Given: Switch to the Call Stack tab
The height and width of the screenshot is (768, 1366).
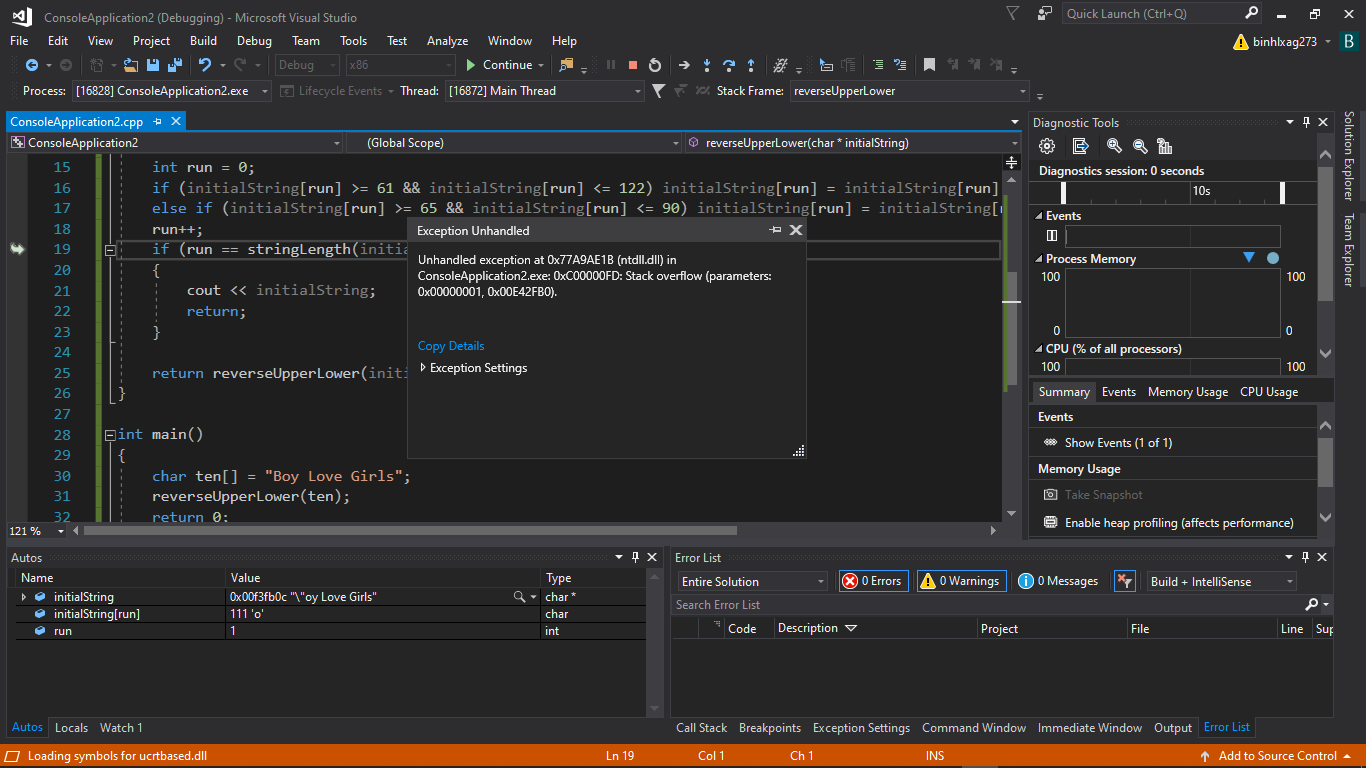Looking at the screenshot, I should point(701,728).
